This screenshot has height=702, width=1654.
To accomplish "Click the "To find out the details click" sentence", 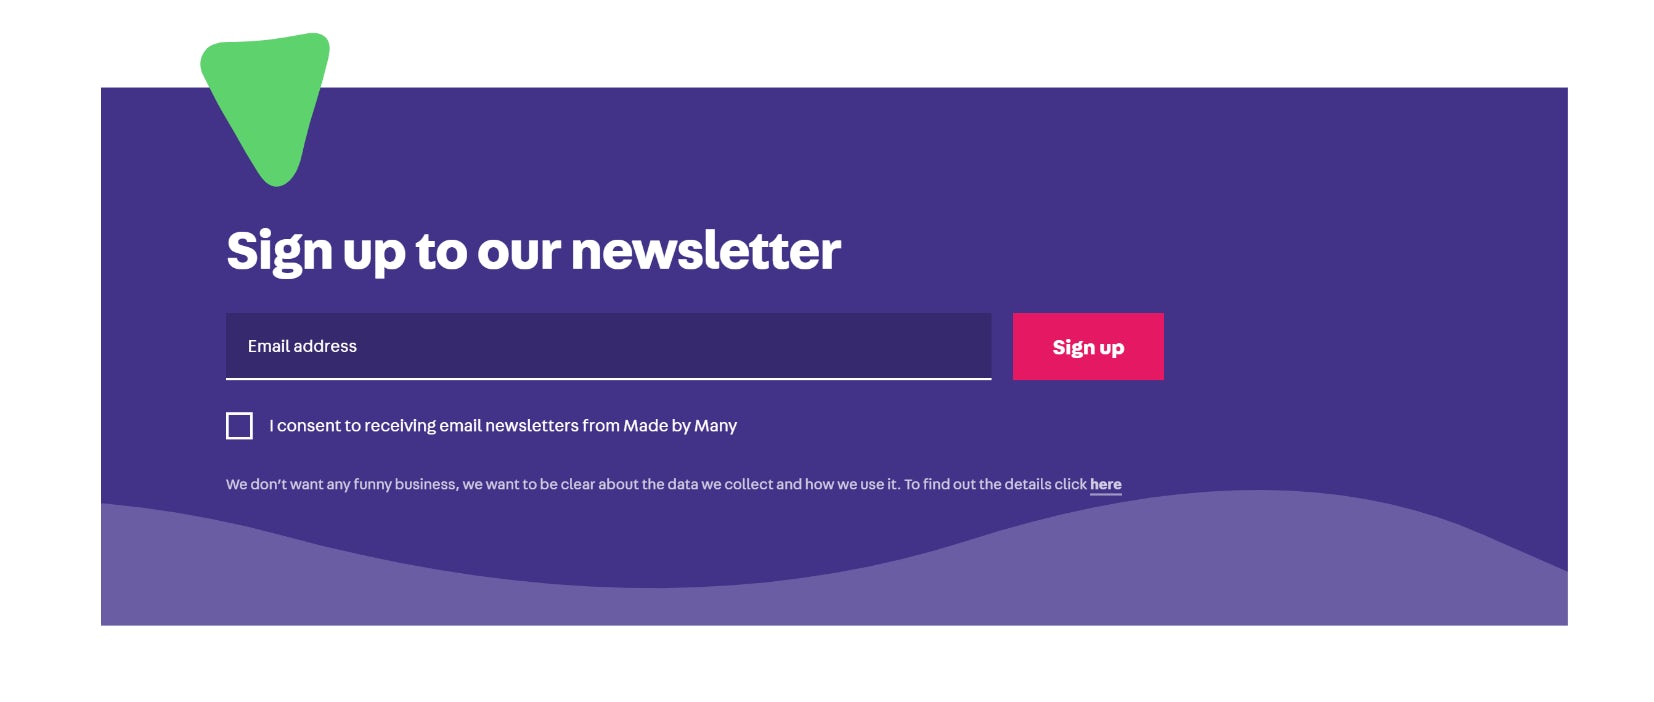I will pos(995,484).
